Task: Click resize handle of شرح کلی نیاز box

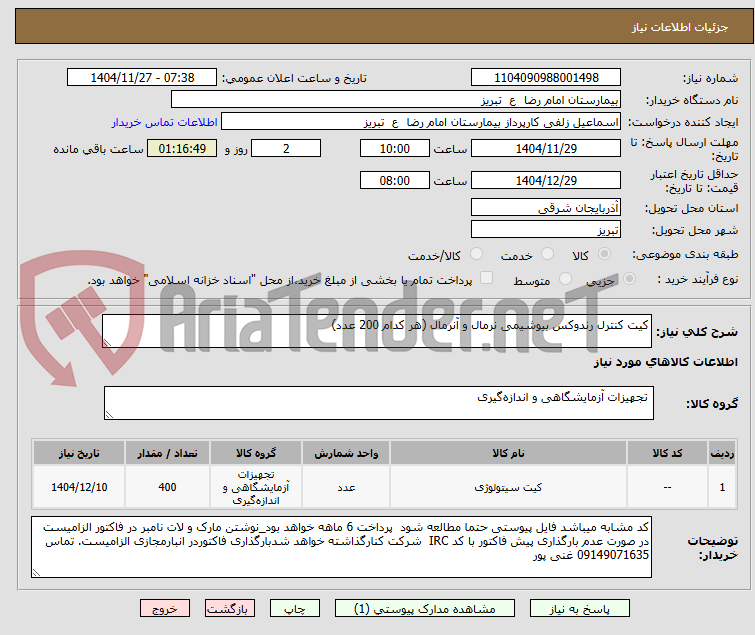Action: coord(107,343)
